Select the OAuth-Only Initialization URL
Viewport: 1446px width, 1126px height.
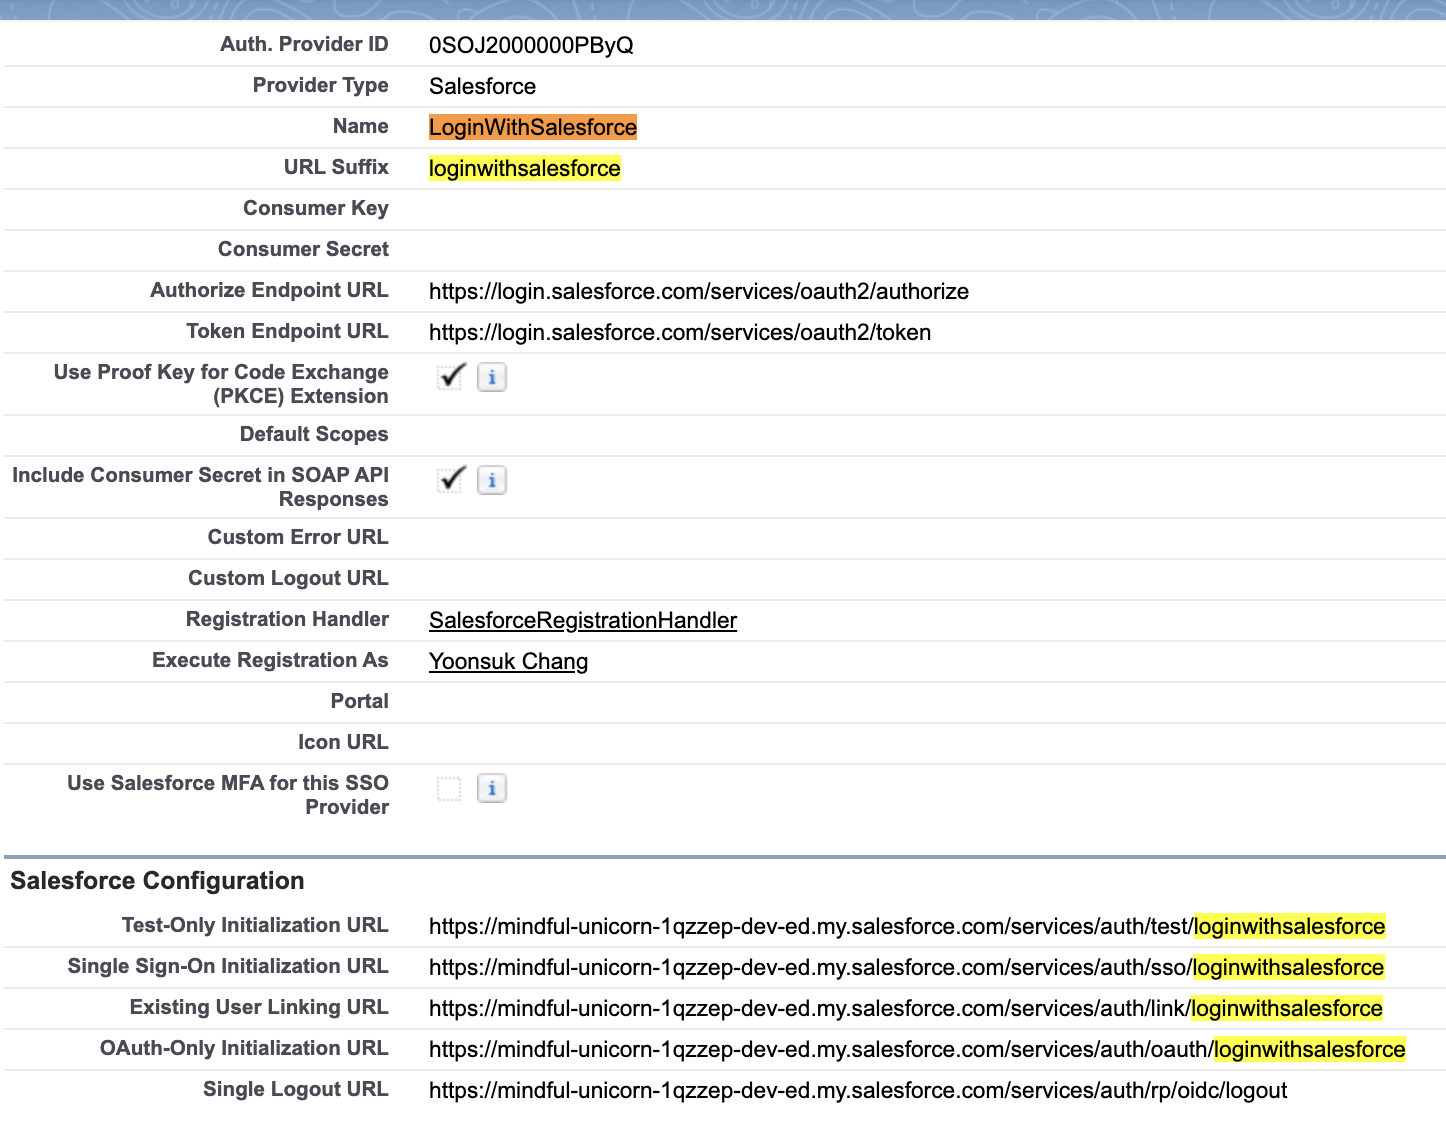pos(916,1049)
